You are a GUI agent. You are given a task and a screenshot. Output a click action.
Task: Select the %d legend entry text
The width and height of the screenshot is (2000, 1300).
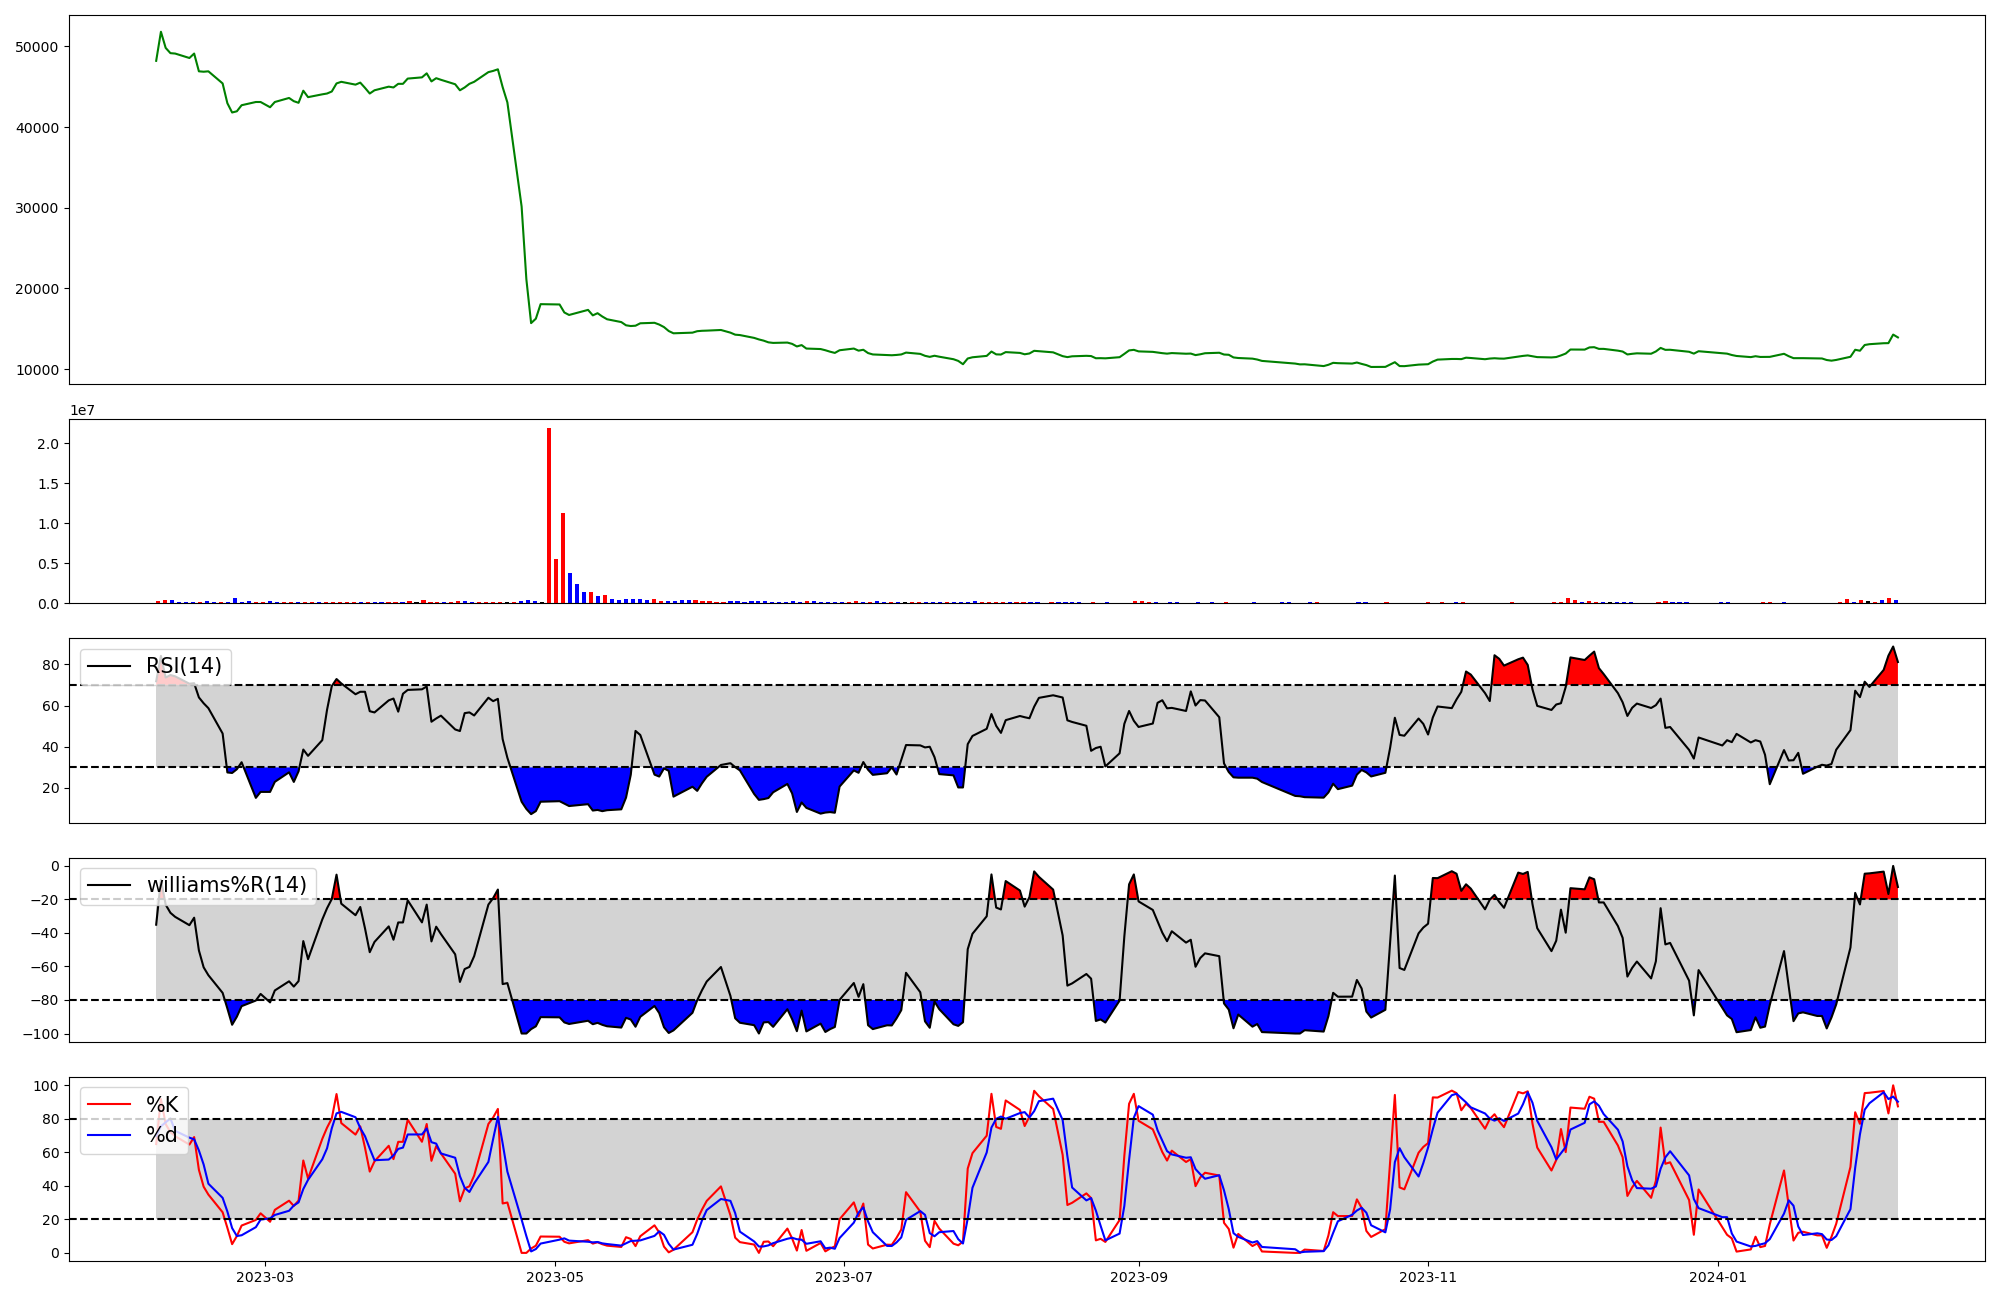(162, 1135)
